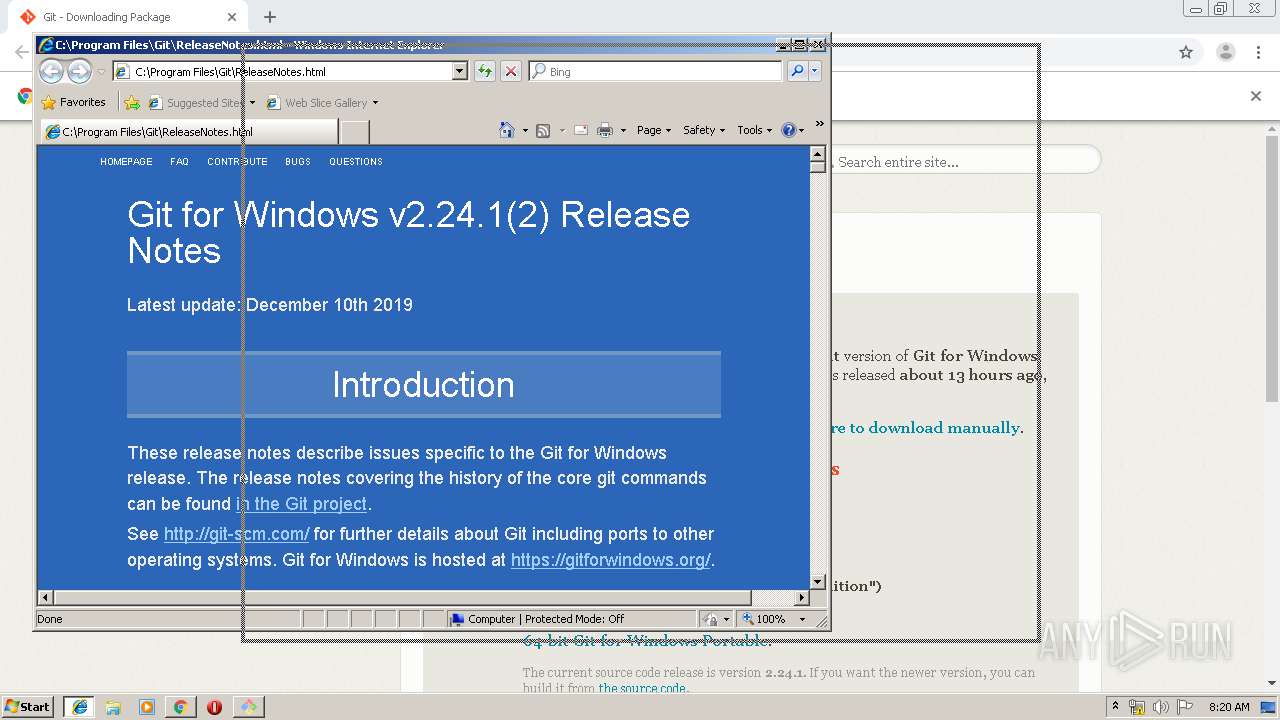
Task: Open the Tools menu
Action: pos(755,130)
